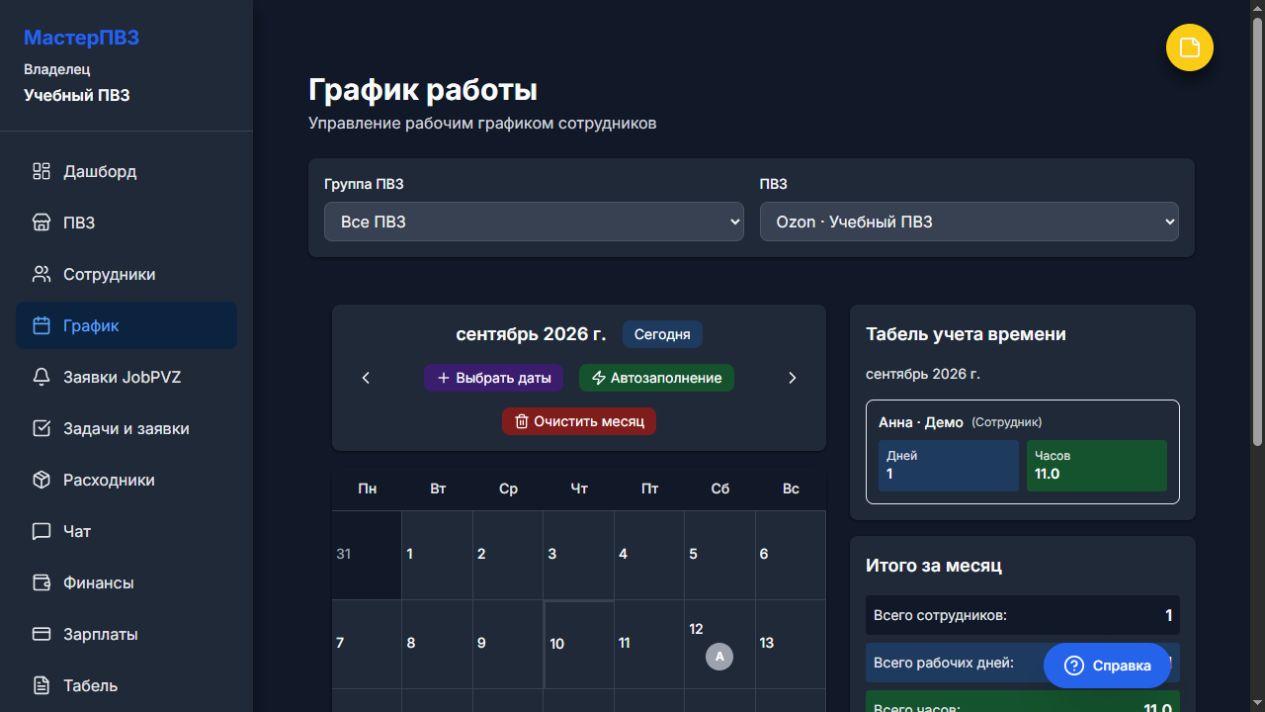Viewport: 1265px width, 712px height.
Task: Click the Финансы wallet icon
Action: tap(41, 583)
